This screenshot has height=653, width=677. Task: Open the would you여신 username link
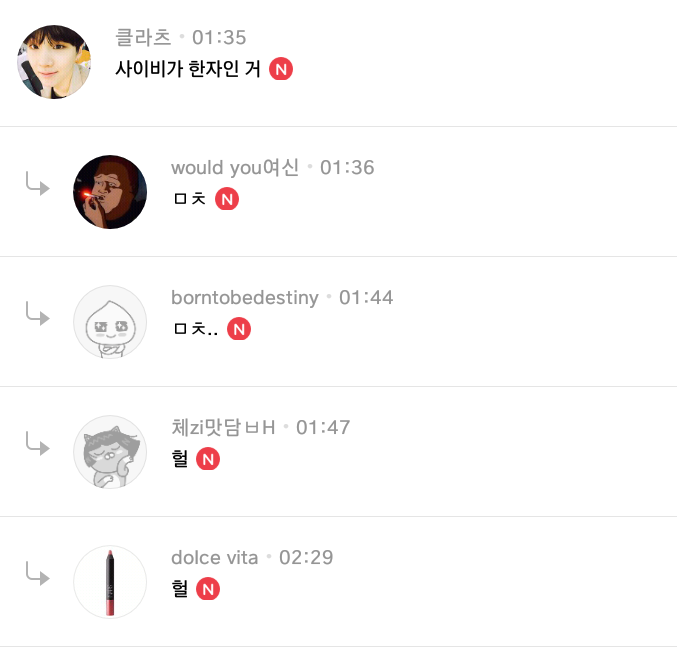[x=235, y=167]
